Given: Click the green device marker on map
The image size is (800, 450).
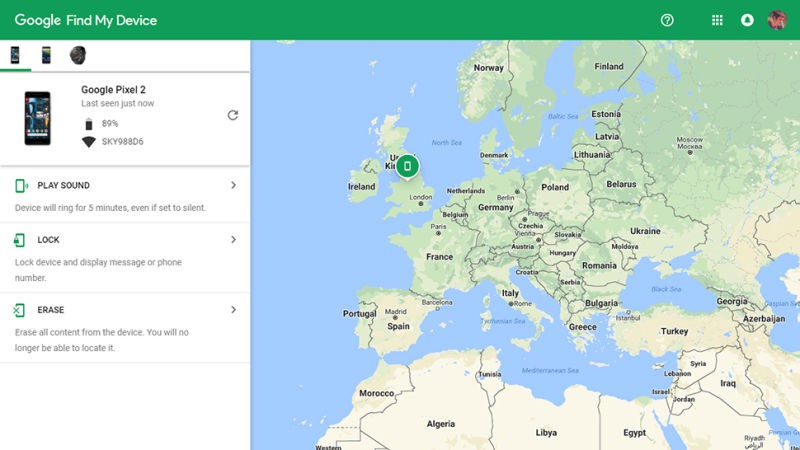Looking at the screenshot, I should [407, 166].
